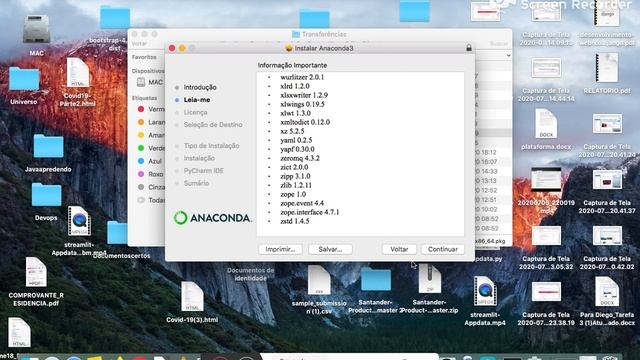Select Captura de Tela 2020-07...14.44.14 icon
This screenshot has height=360, width=640.
point(546,68)
